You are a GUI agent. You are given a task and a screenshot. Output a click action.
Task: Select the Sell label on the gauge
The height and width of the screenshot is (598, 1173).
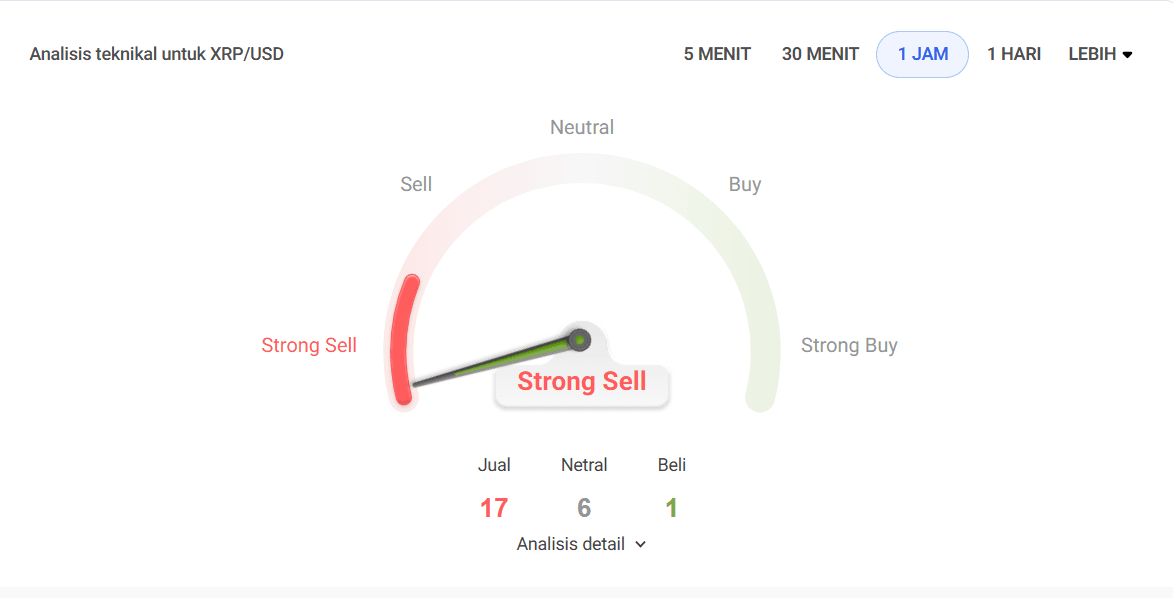(x=416, y=184)
